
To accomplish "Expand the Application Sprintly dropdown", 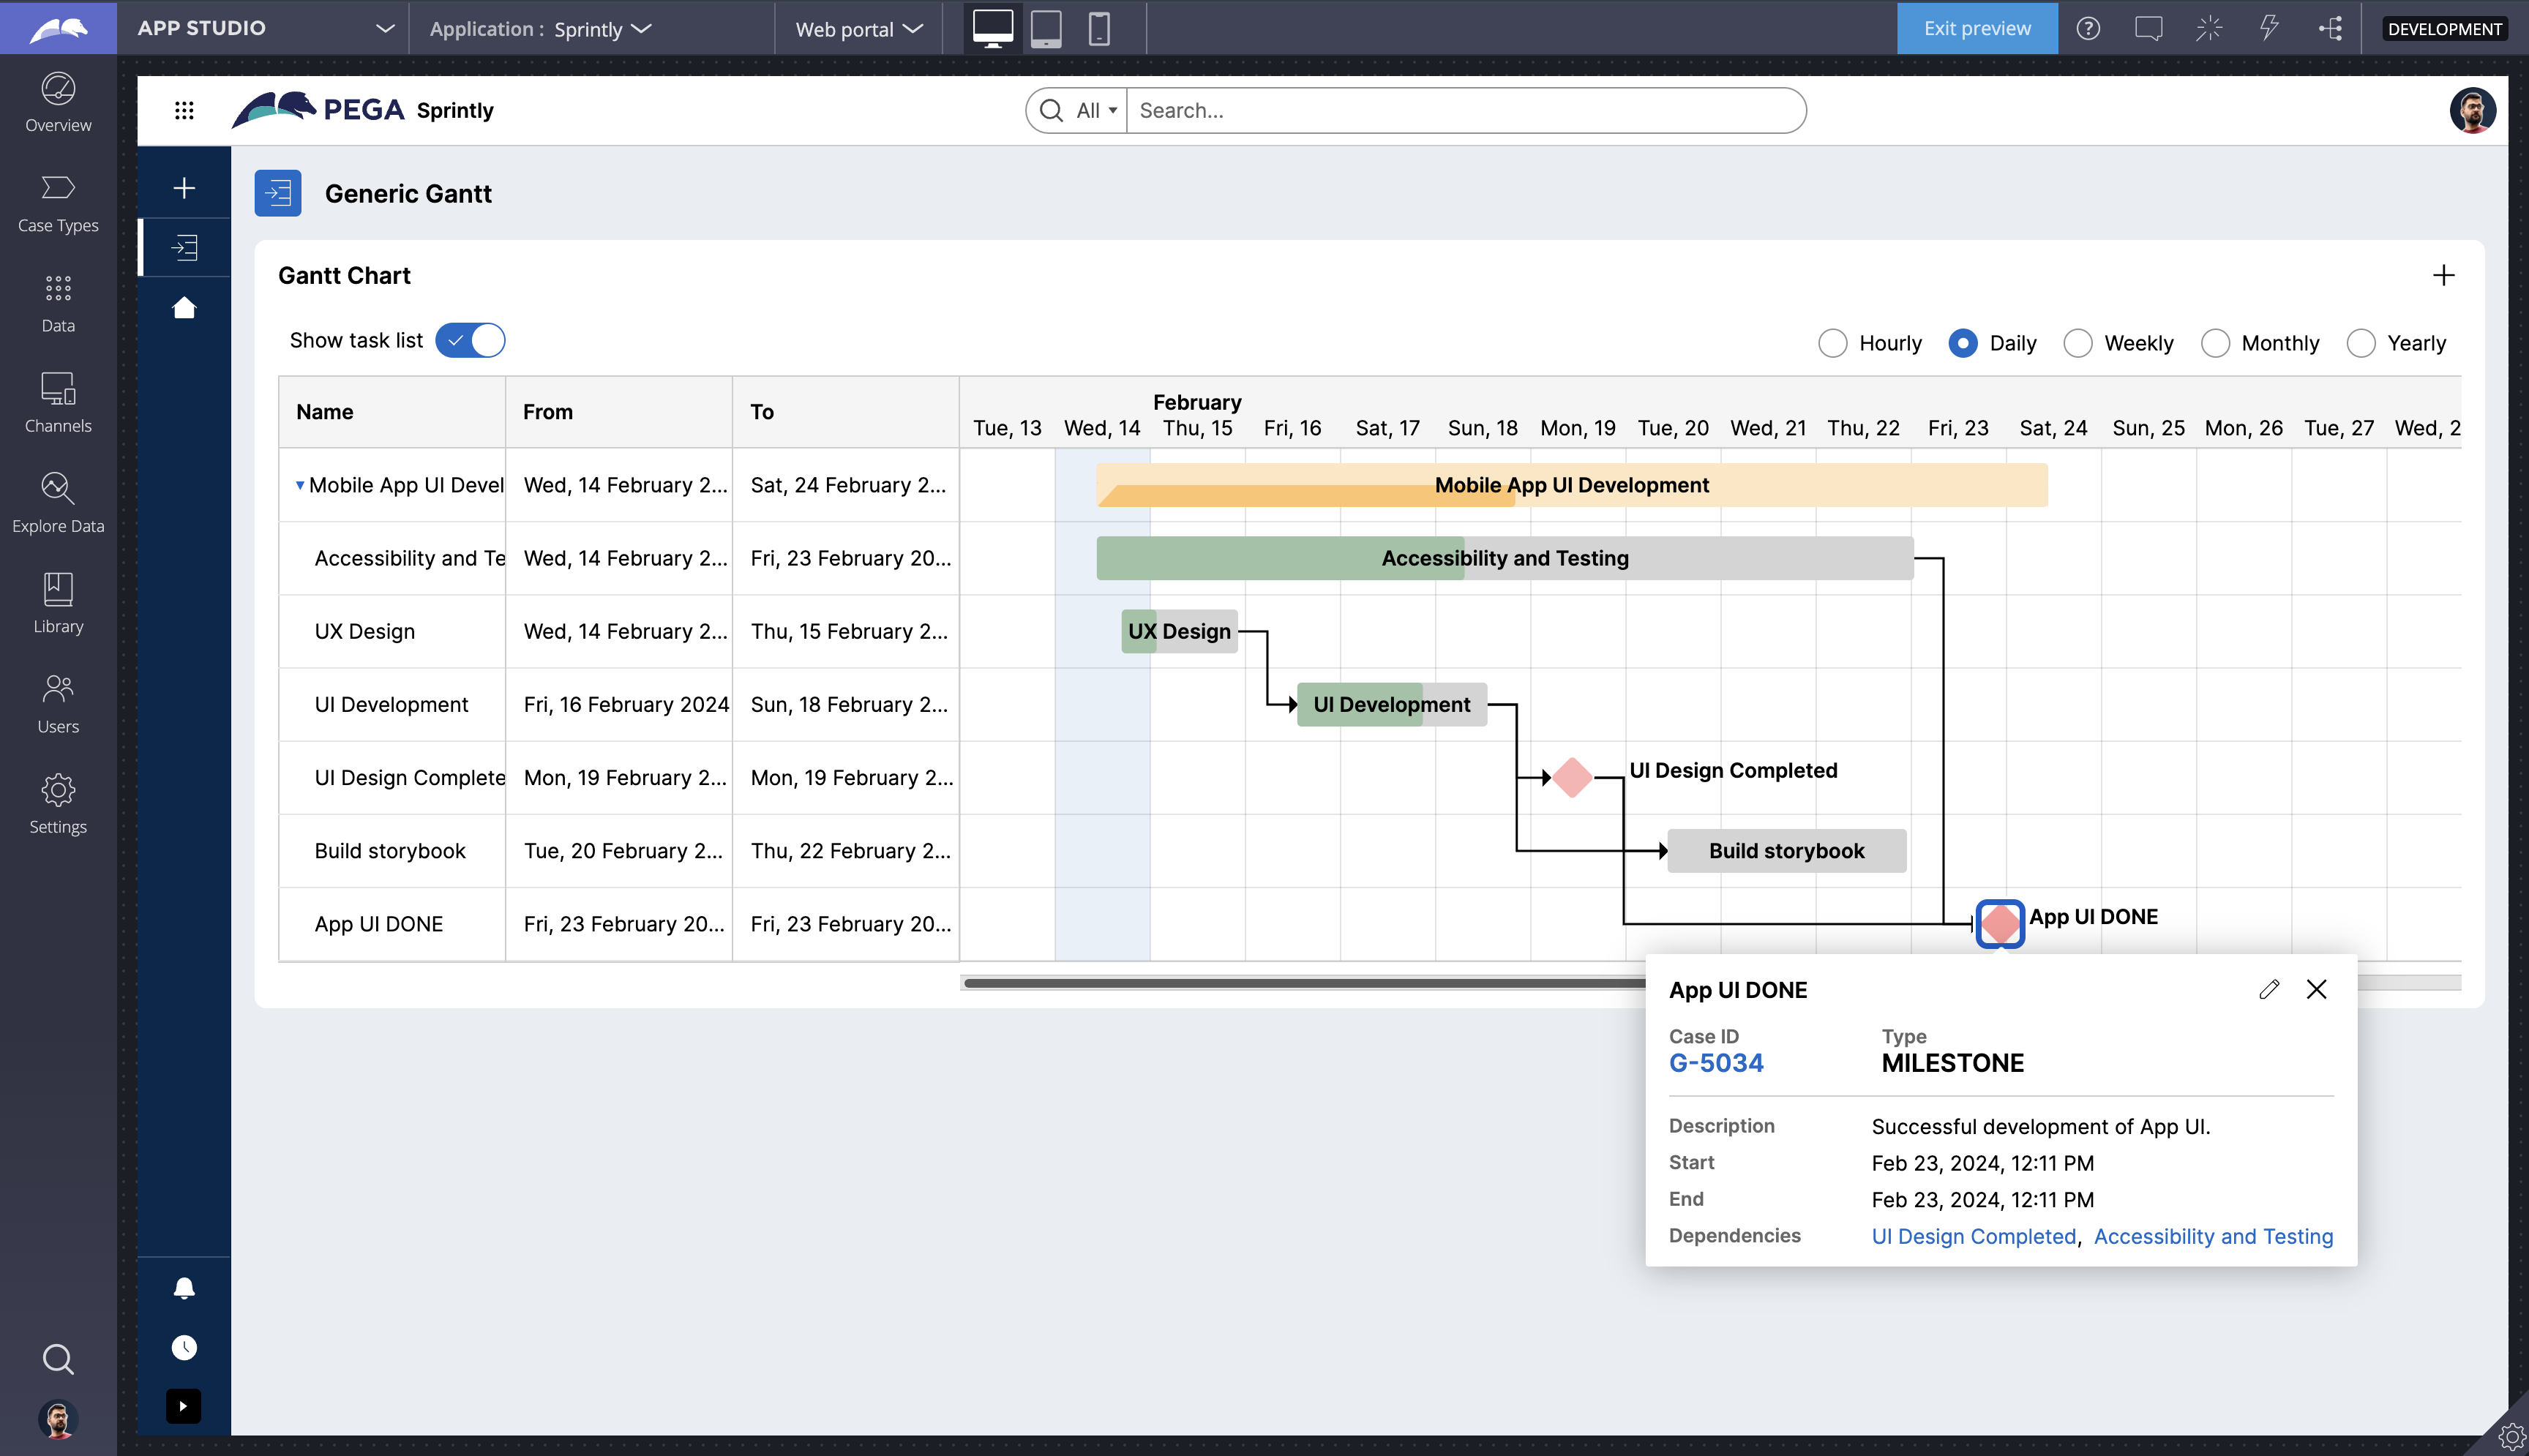I will 541,29.
